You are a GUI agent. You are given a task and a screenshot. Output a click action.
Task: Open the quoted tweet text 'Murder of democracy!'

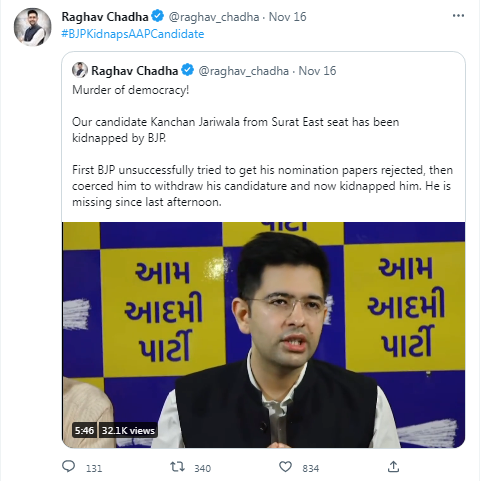(x=131, y=90)
